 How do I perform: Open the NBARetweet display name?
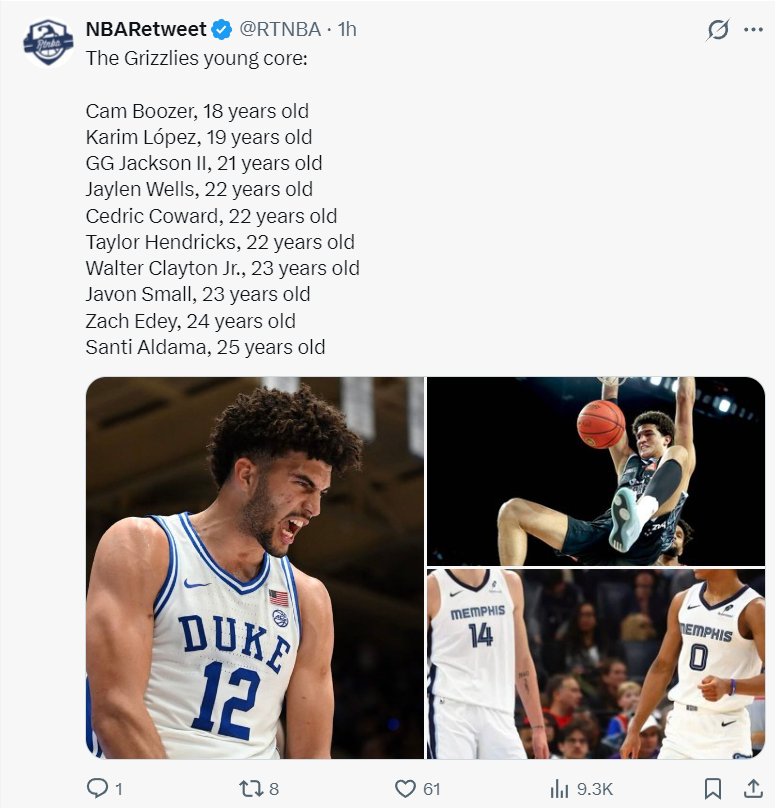[x=146, y=29]
